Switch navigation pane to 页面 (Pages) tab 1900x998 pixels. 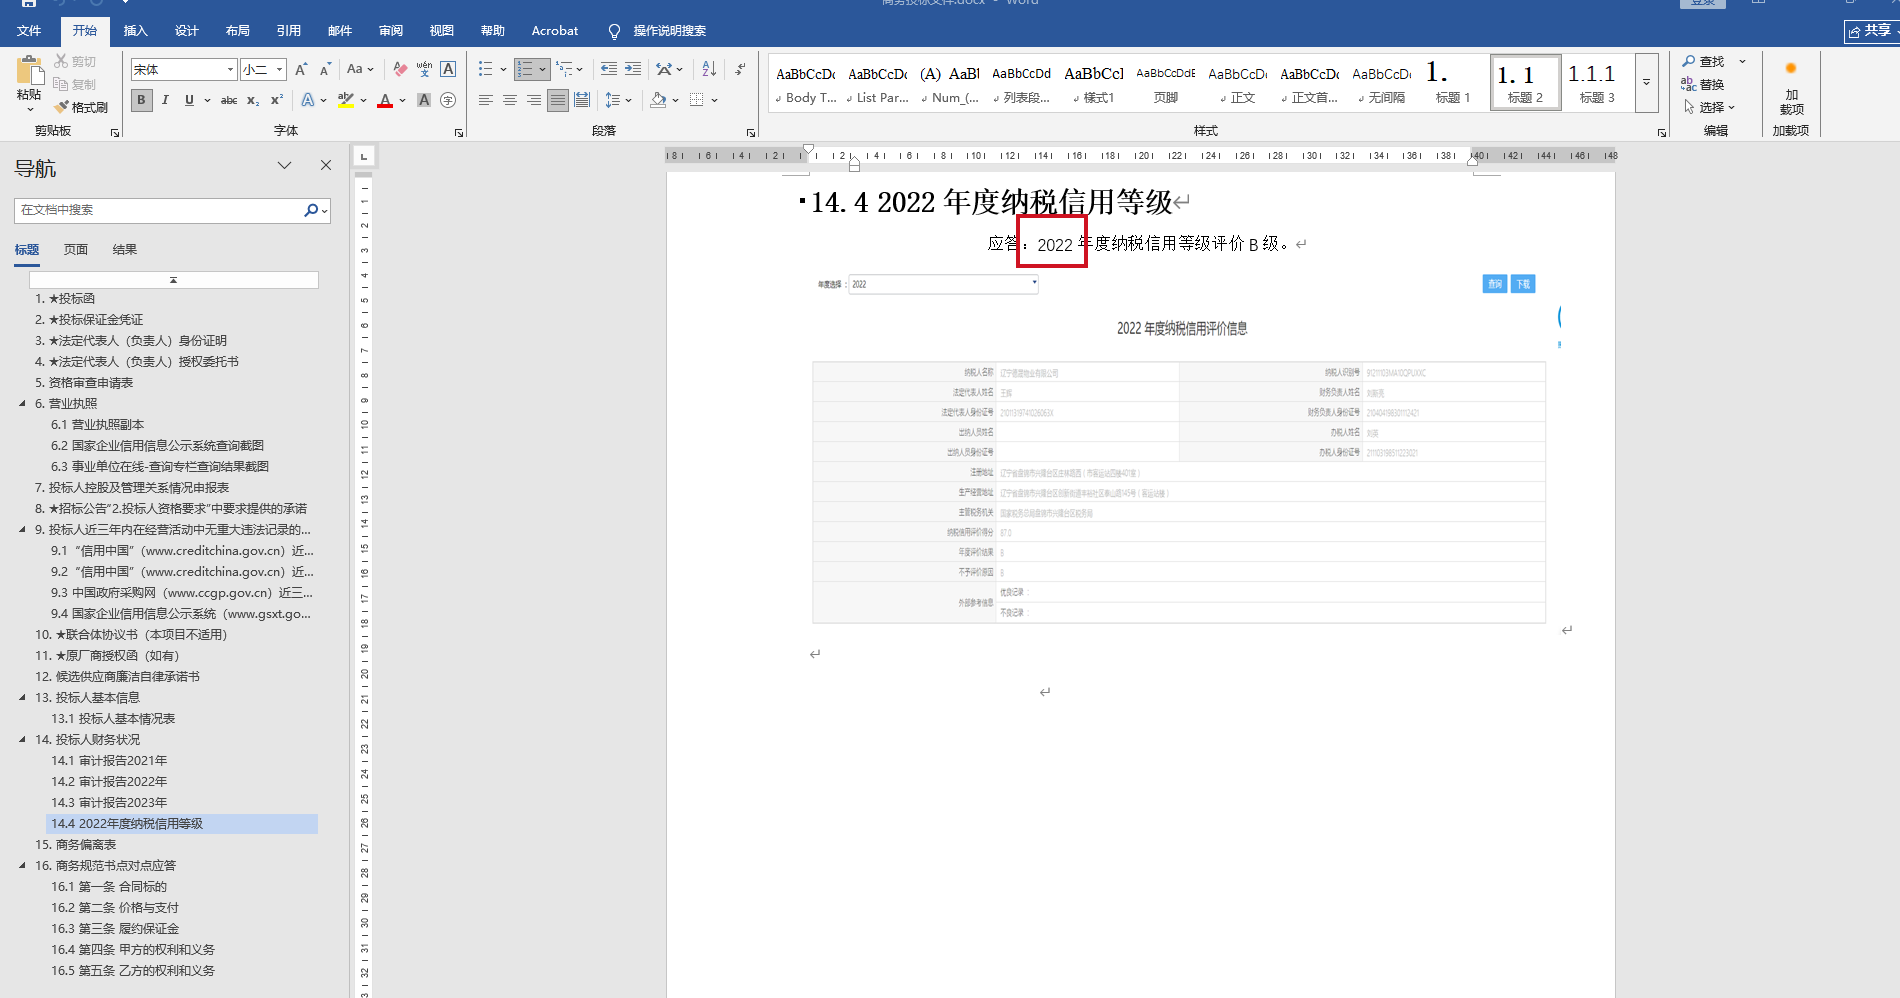pos(76,250)
